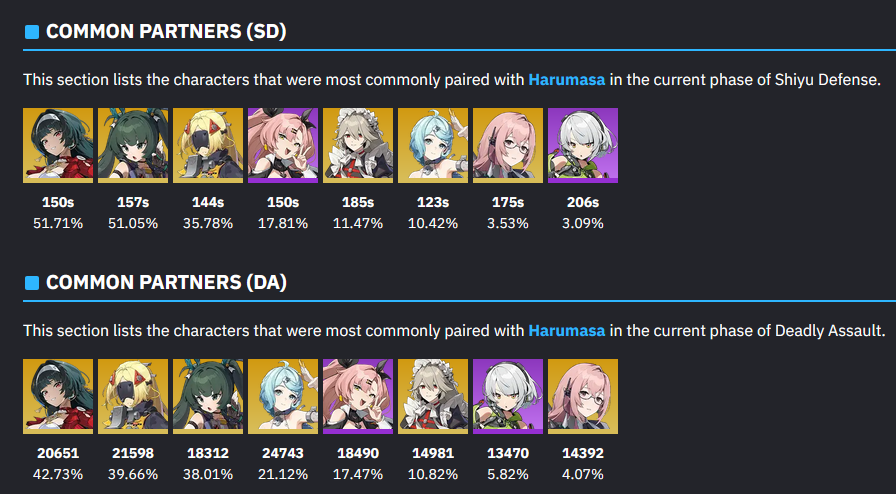This screenshot has width=896, height=494.
Task: Choose the pink twin-tail partner at 17.81% in SD
Action: (283, 145)
